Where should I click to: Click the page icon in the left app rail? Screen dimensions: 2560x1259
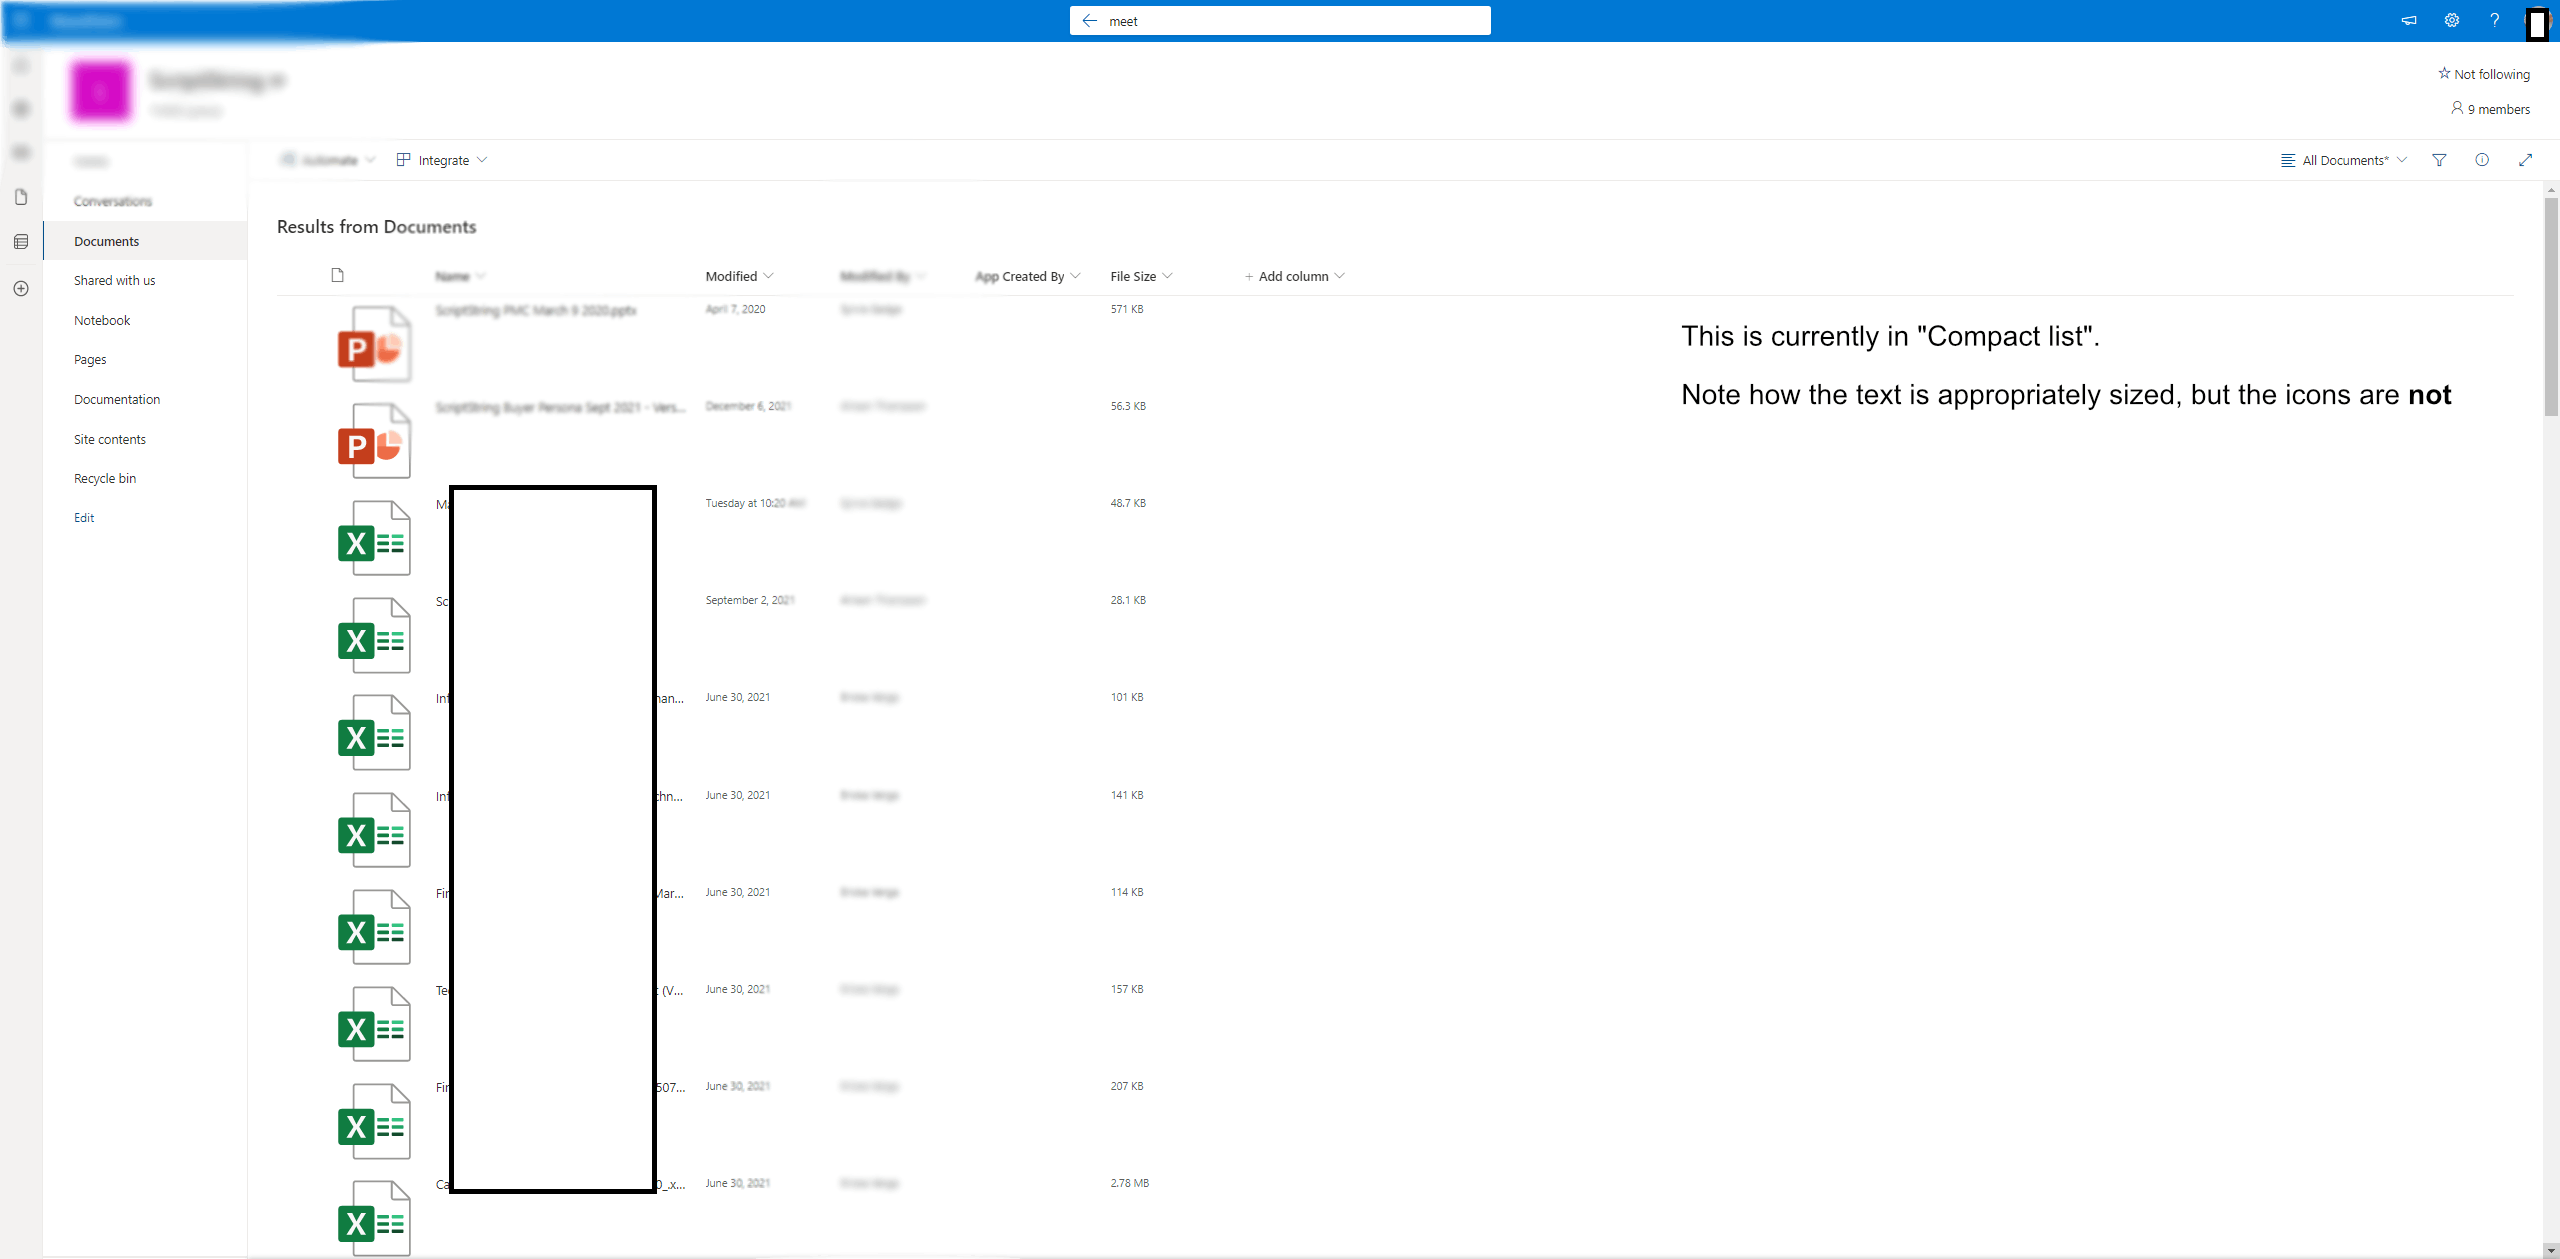21,197
